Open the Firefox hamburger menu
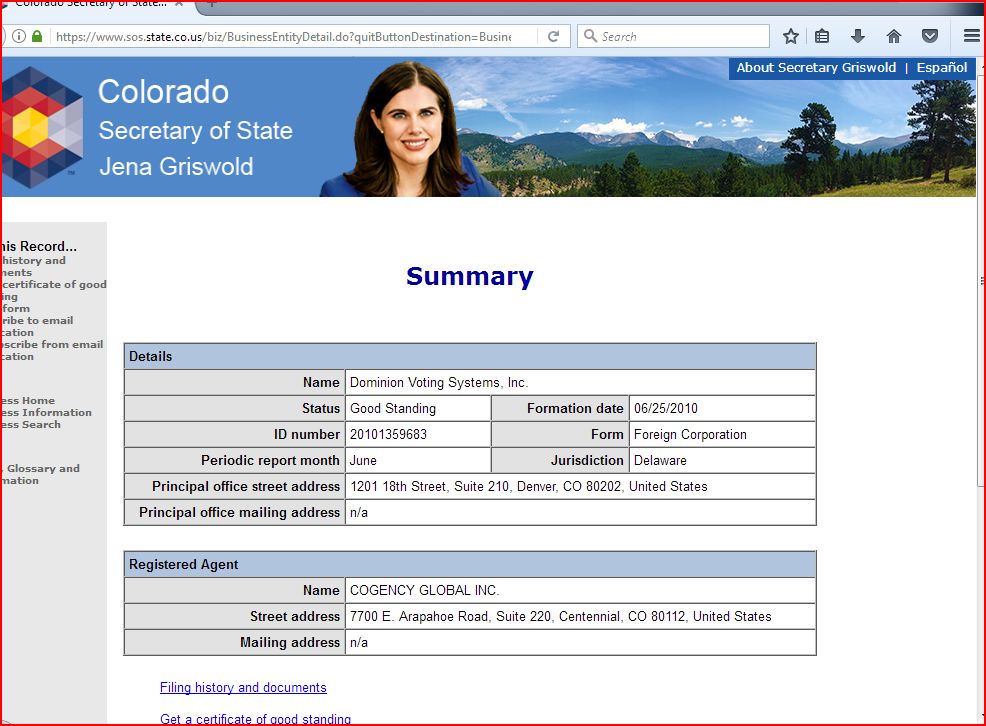Viewport: 986px width, 726px height. 971,36
